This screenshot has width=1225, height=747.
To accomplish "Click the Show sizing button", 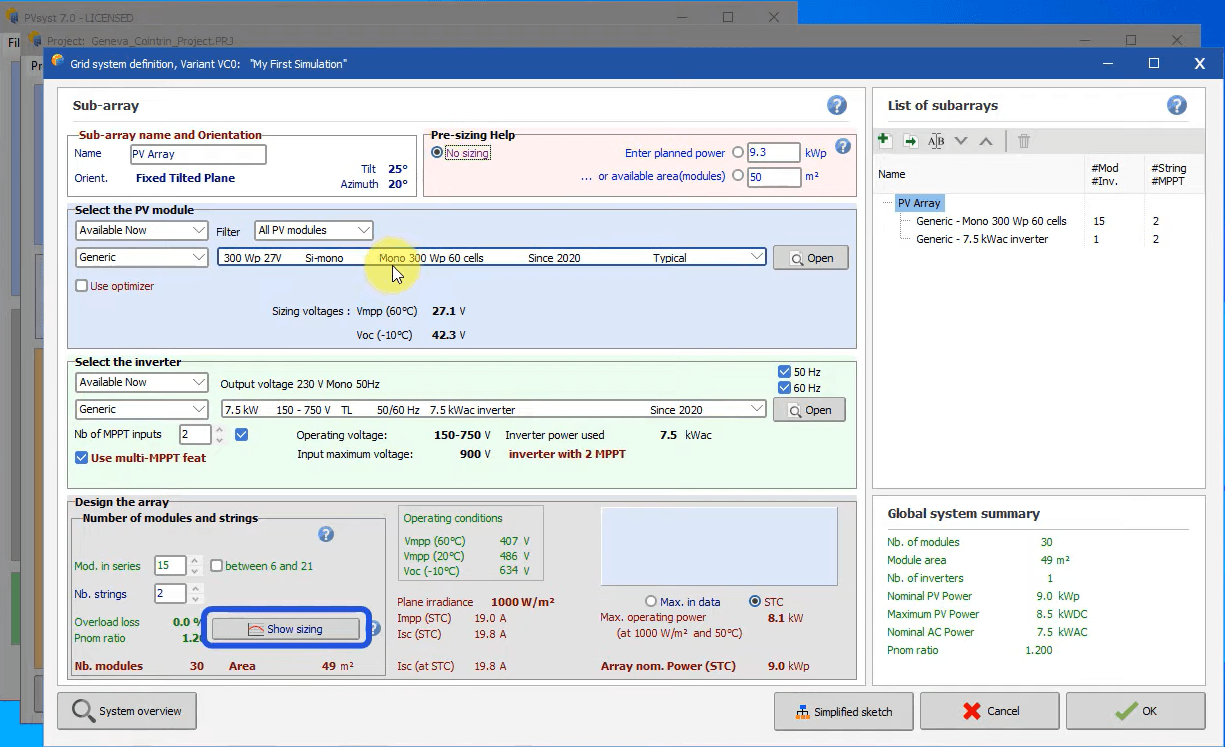I will 285,629.
